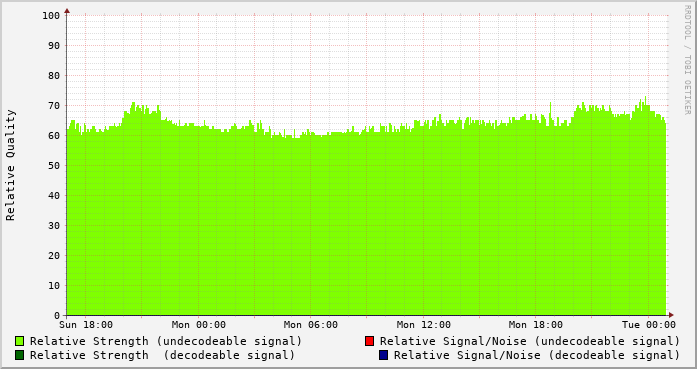697x369 pixels.
Task: Click the 'Mon 06:00' time axis label
Action: pyautogui.click(x=311, y=325)
